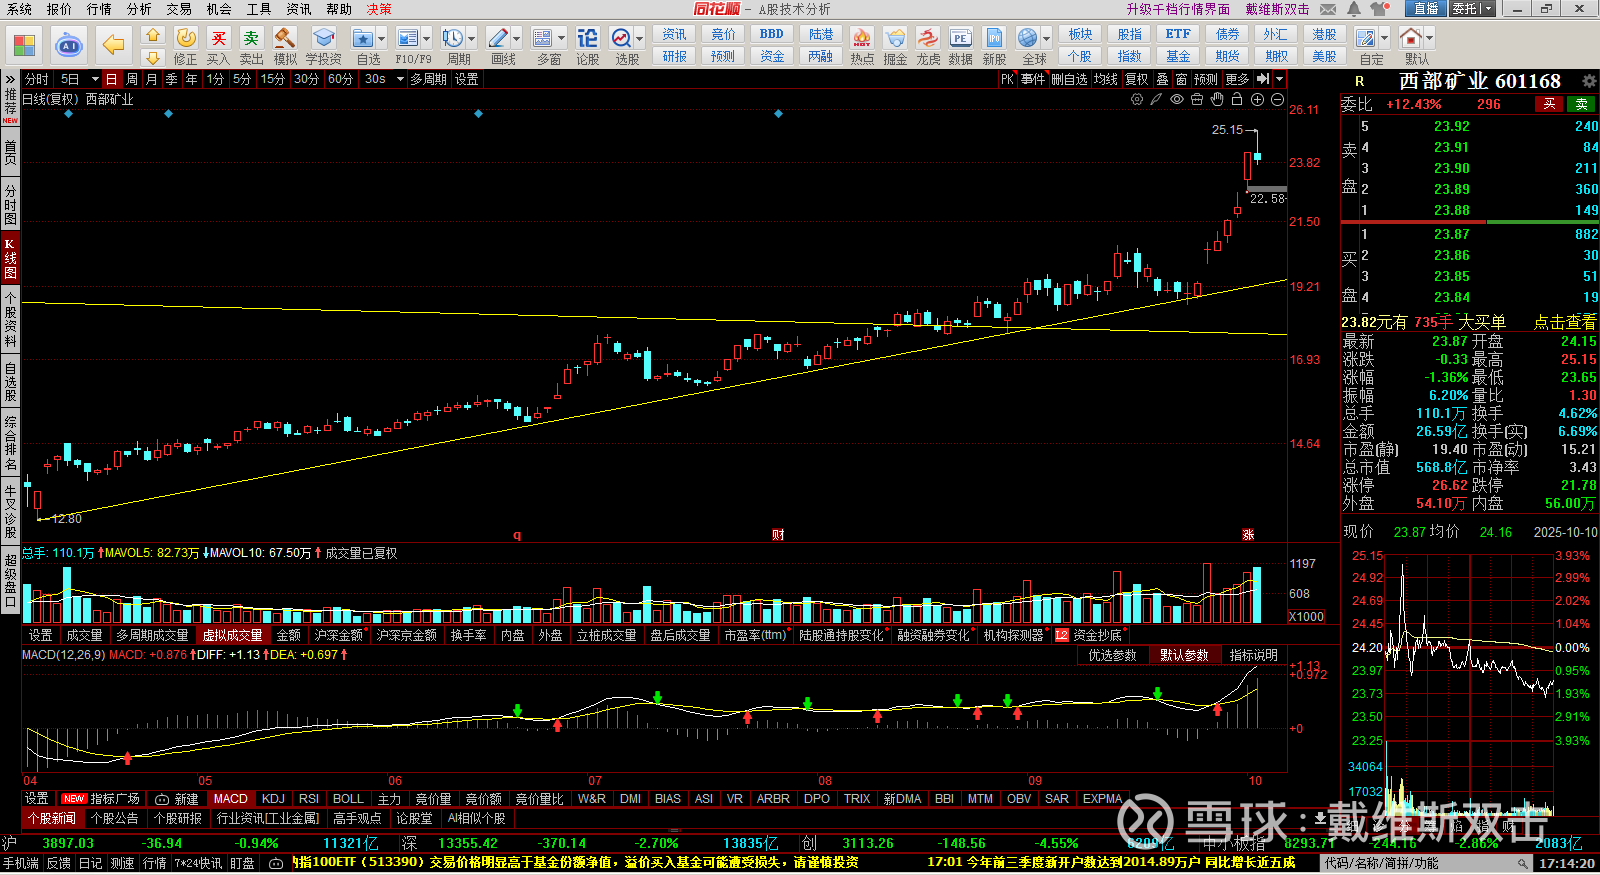Expand the 委托 dropdown in title bar

[1489, 9]
